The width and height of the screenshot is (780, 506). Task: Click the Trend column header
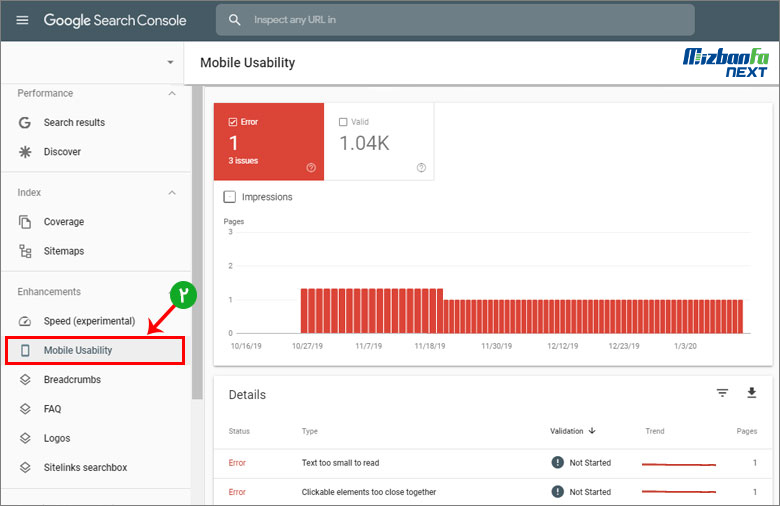[x=655, y=431]
